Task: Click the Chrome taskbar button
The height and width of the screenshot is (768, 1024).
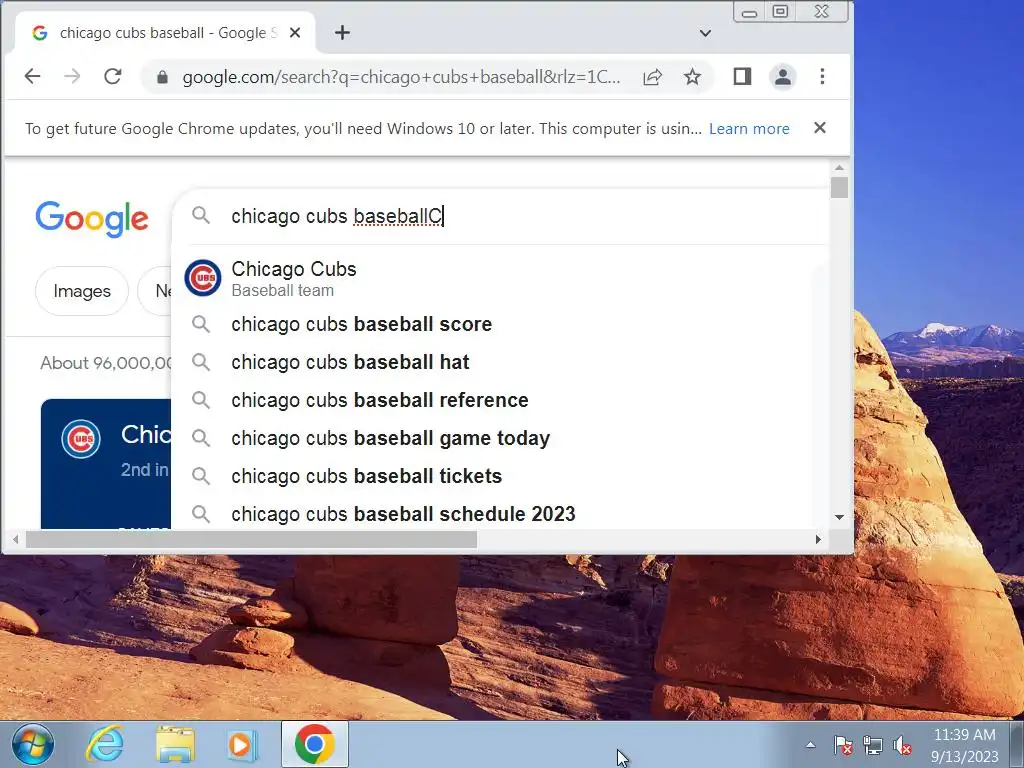Action: click(x=315, y=744)
